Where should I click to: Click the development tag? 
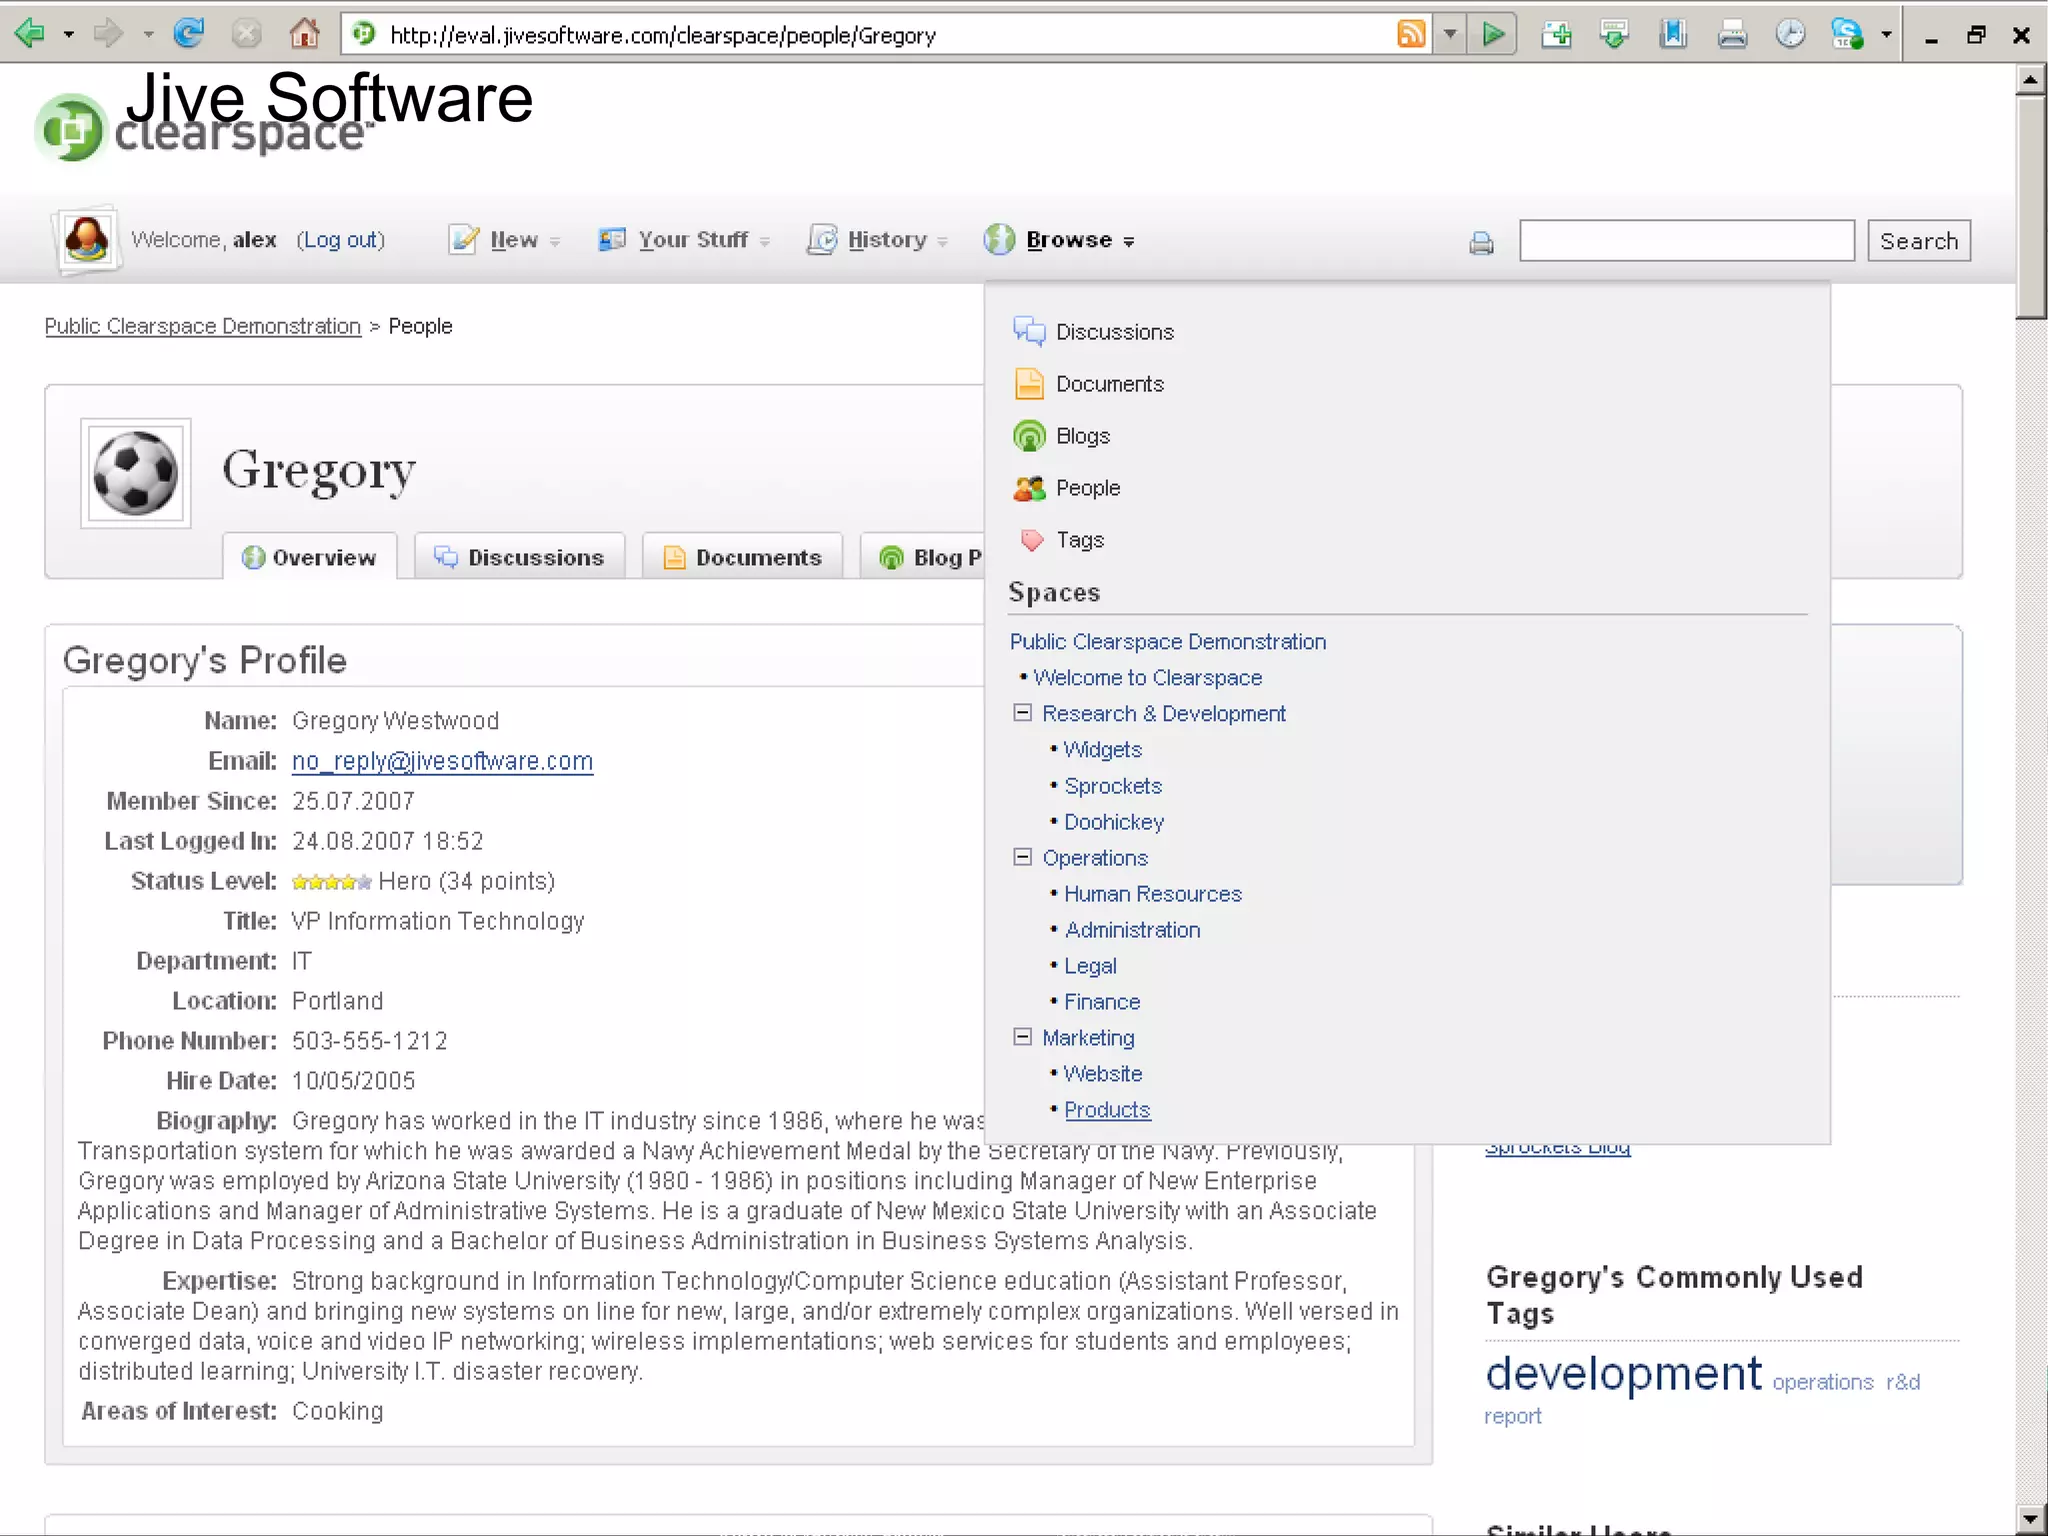coord(1623,1373)
